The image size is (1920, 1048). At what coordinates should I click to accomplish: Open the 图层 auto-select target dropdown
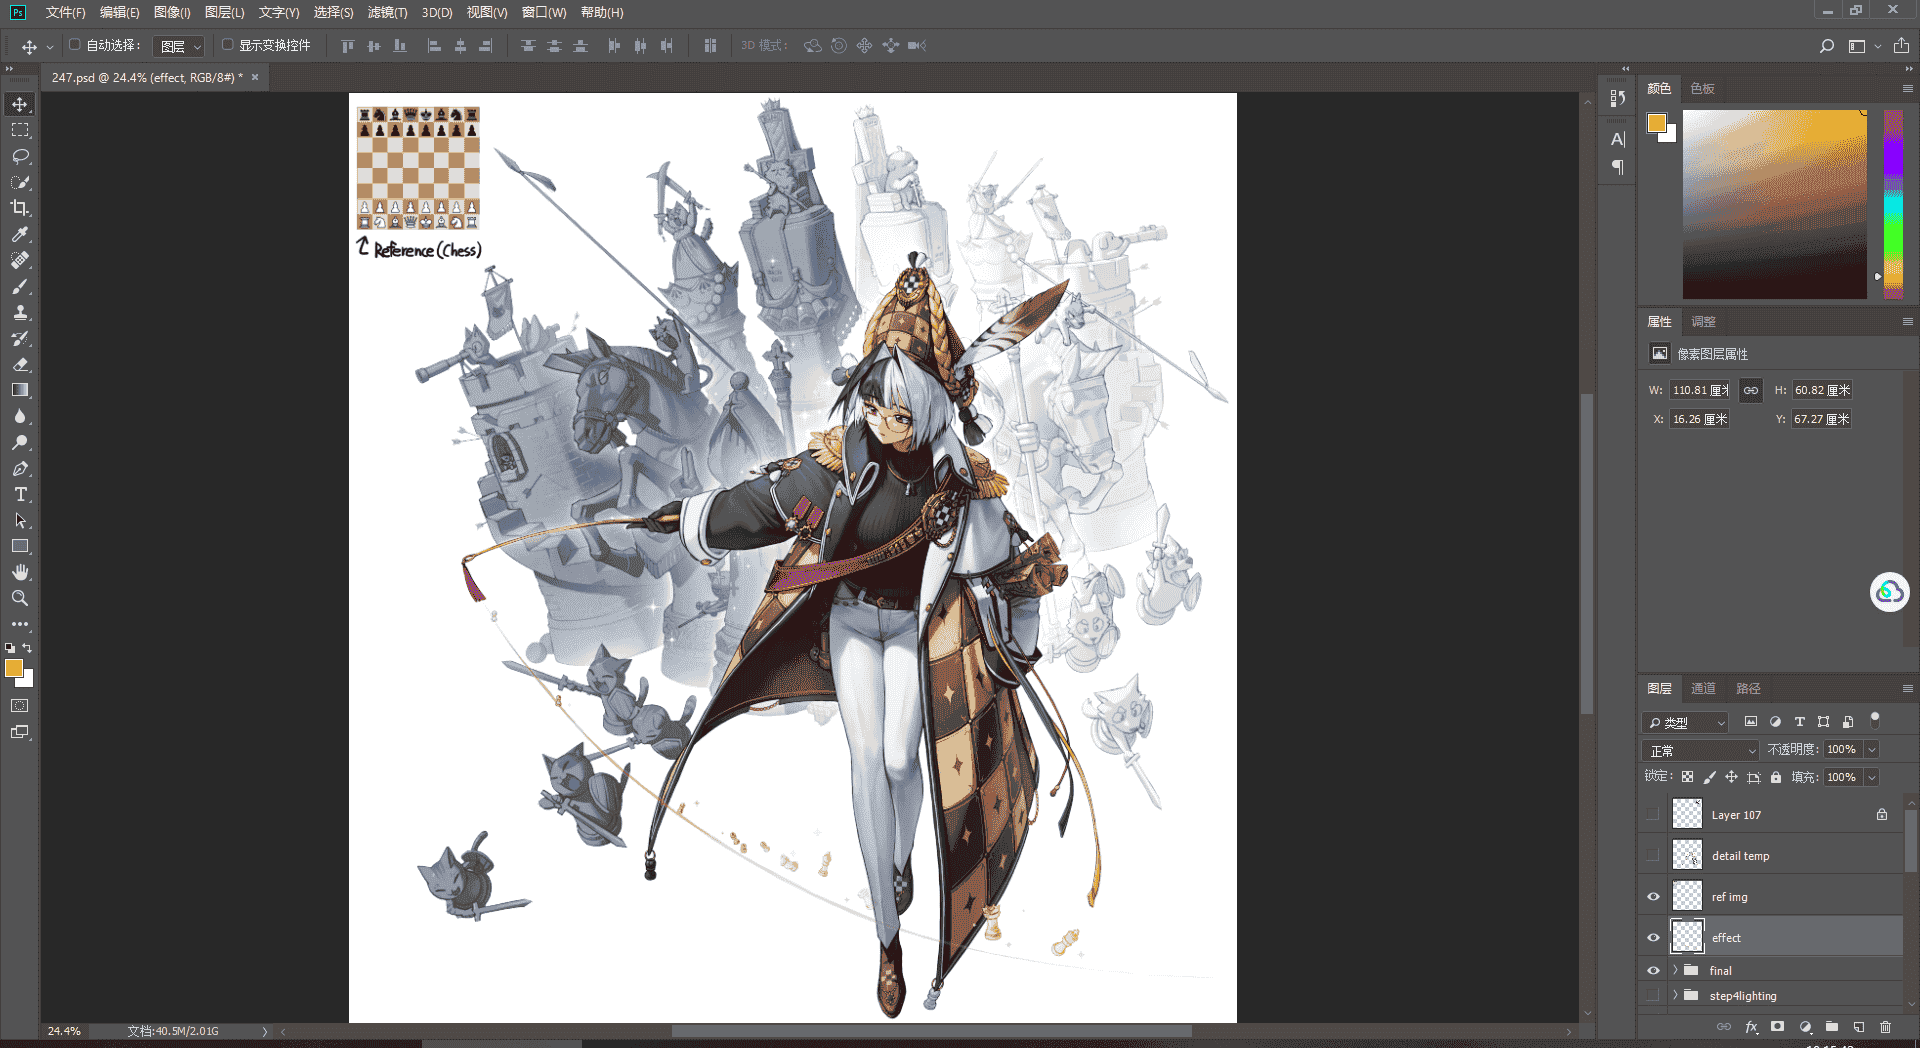(179, 46)
